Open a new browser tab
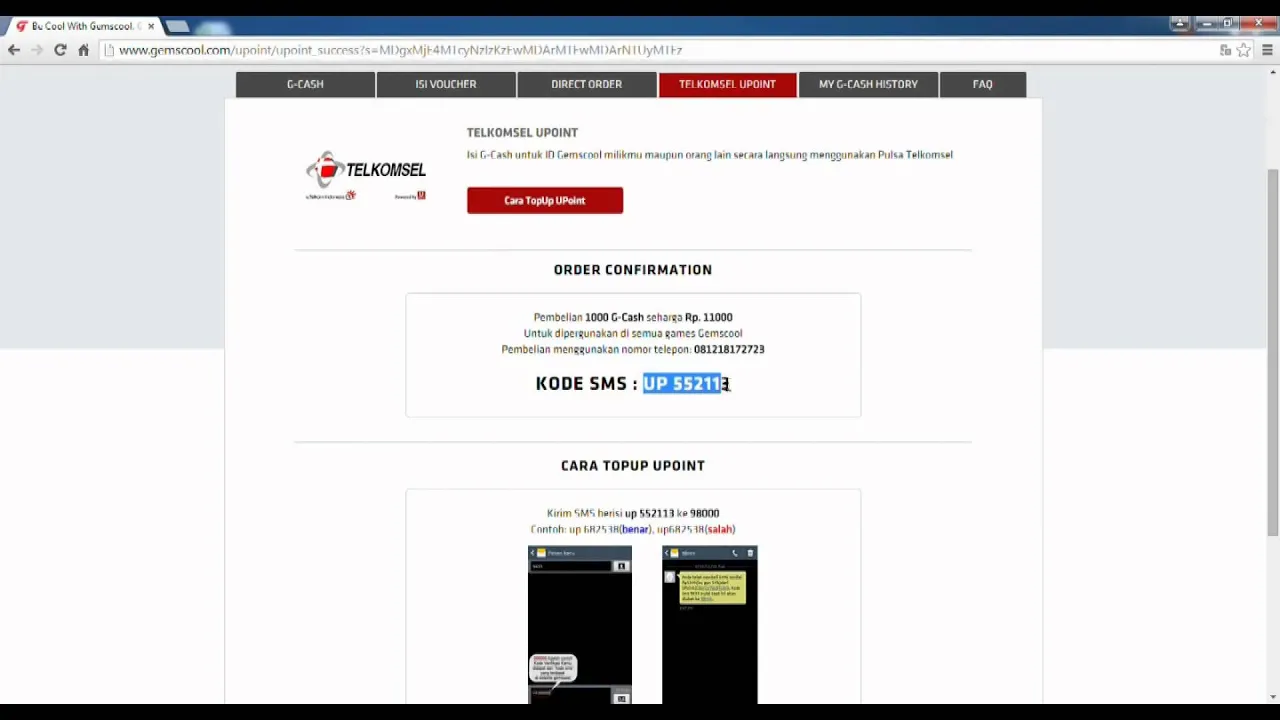This screenshot has height=720, width=1280. [x=177, y=26]
